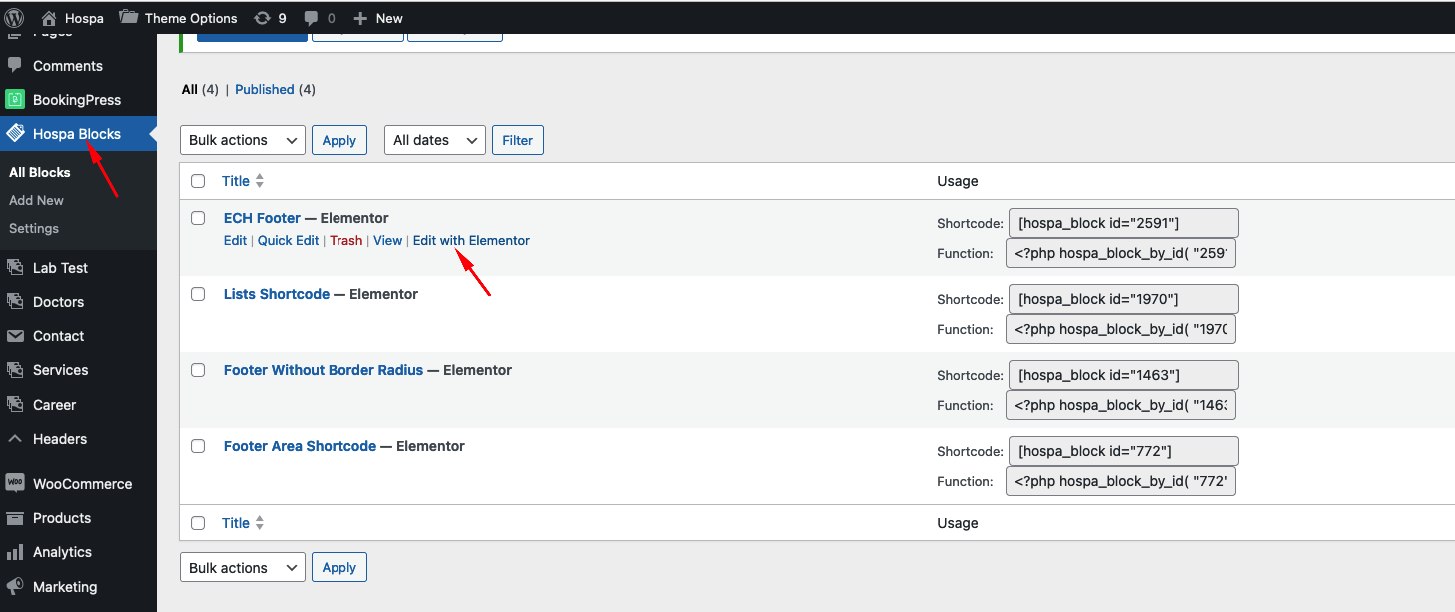Open the Hospa site home icon
Image resolution: width=1455 pixels, height=612 pixels.
click(49, 18)
